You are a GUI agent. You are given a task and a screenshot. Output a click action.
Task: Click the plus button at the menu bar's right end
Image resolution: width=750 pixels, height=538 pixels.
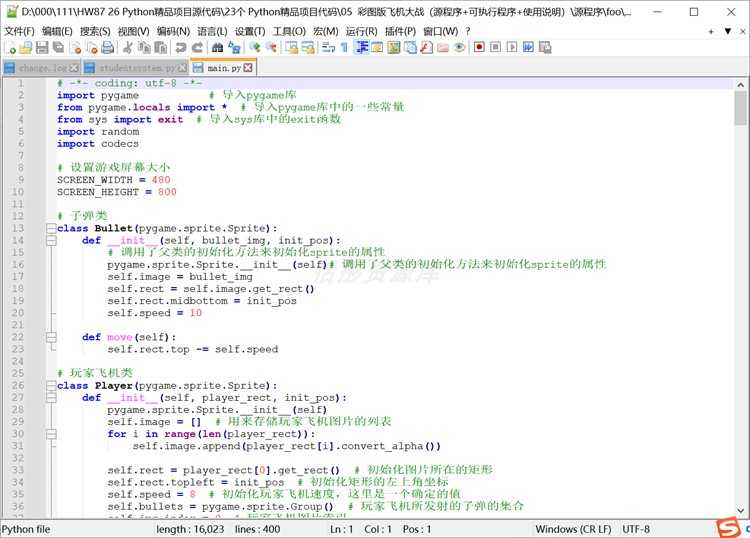[711, 32]
